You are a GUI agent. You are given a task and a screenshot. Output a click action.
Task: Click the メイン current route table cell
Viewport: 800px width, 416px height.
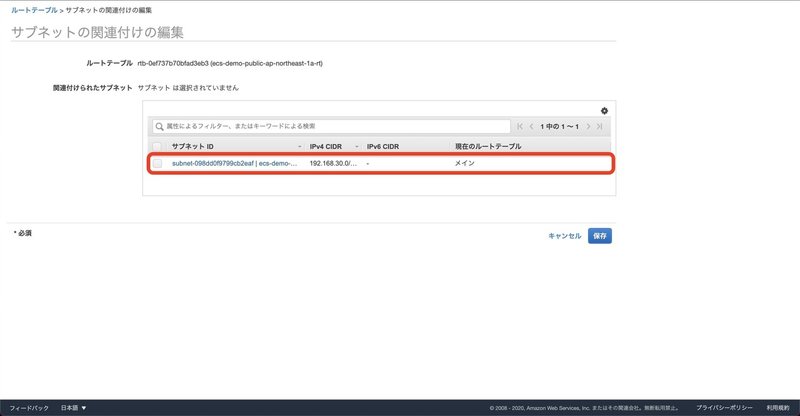(x=464, y=163)
